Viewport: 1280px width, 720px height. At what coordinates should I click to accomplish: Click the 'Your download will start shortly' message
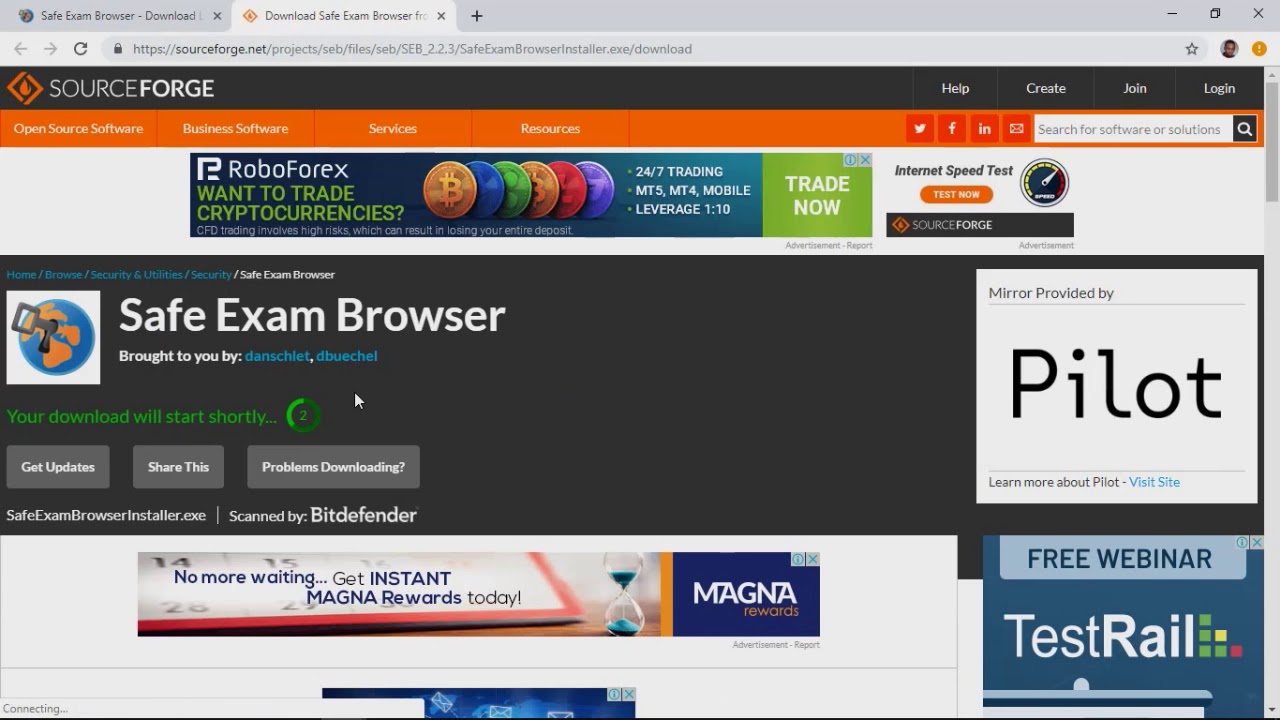point(142,416)
